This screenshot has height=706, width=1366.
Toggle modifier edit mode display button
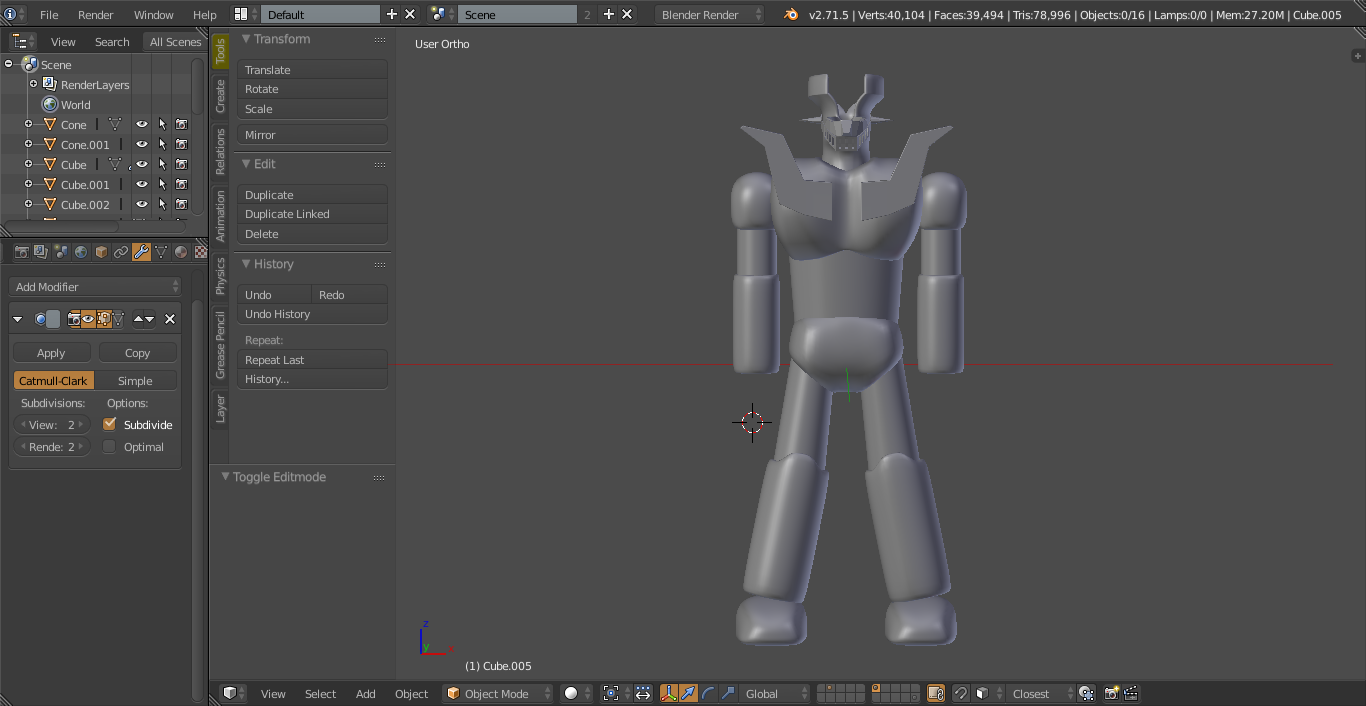tap(103, 319)
